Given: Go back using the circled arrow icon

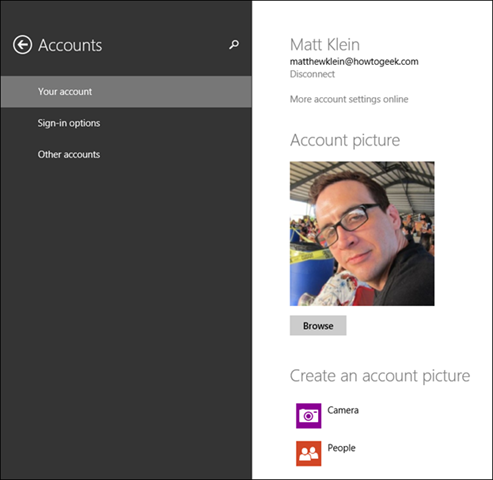Looking at the screenshot, I should pos(22,45).
